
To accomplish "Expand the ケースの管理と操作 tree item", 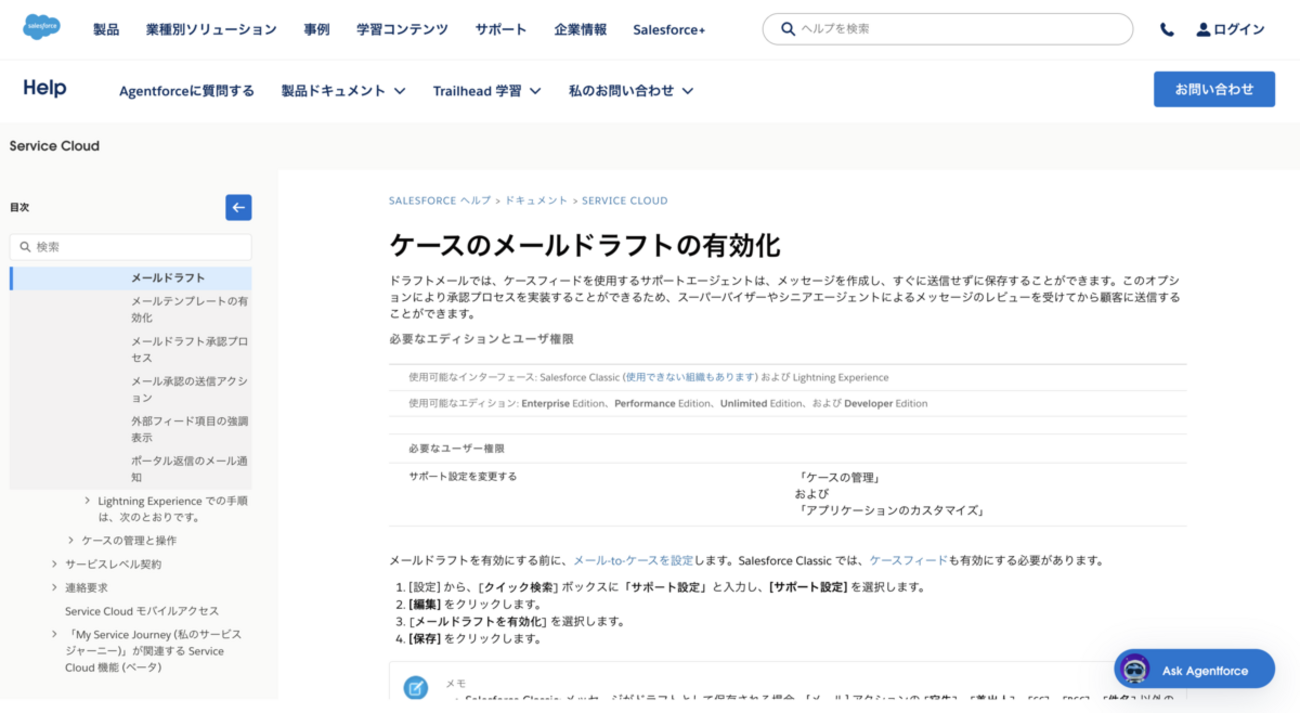I will click(x=71, y=540).
